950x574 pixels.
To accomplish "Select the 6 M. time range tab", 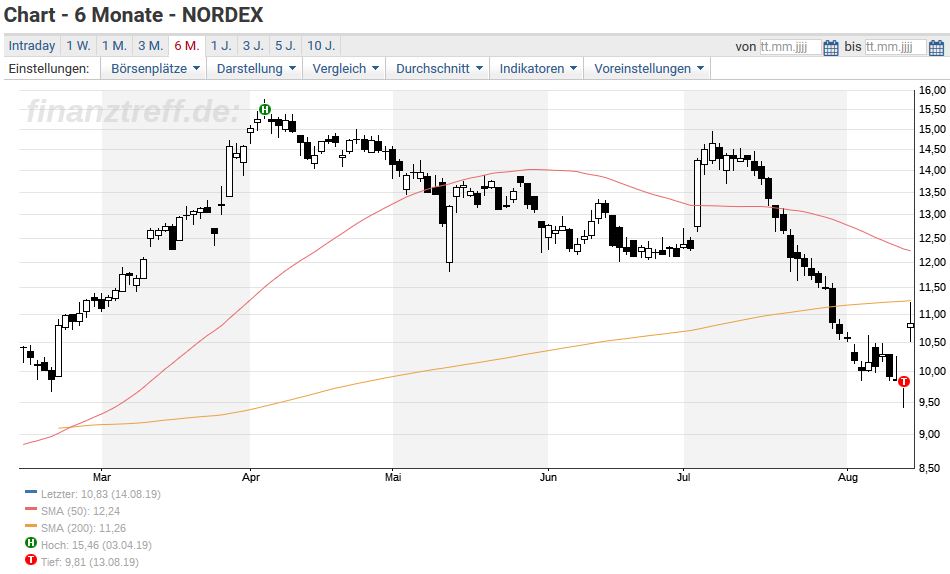I will coord(187,46).
